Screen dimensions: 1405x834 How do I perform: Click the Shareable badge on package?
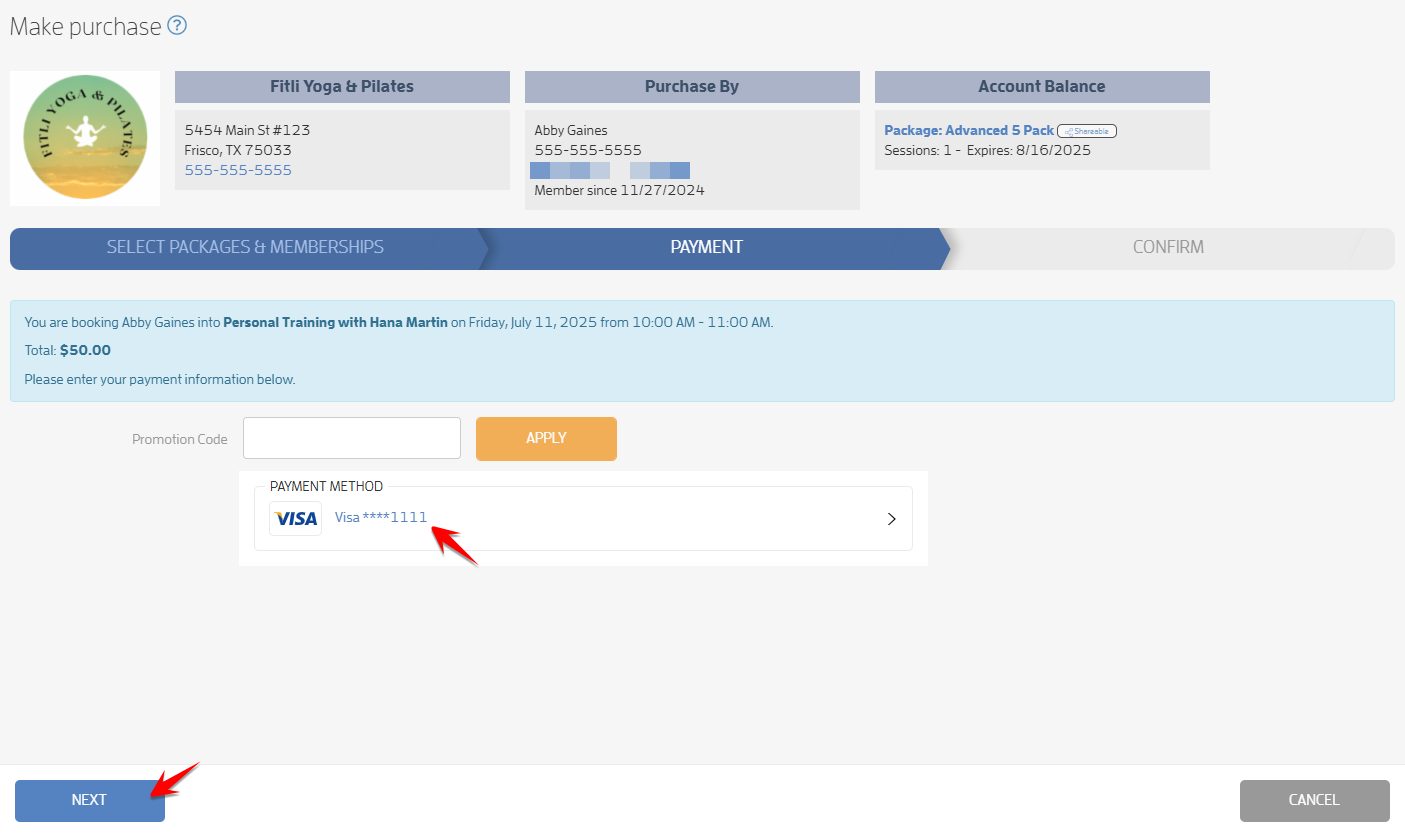[x=1087, y=131]
